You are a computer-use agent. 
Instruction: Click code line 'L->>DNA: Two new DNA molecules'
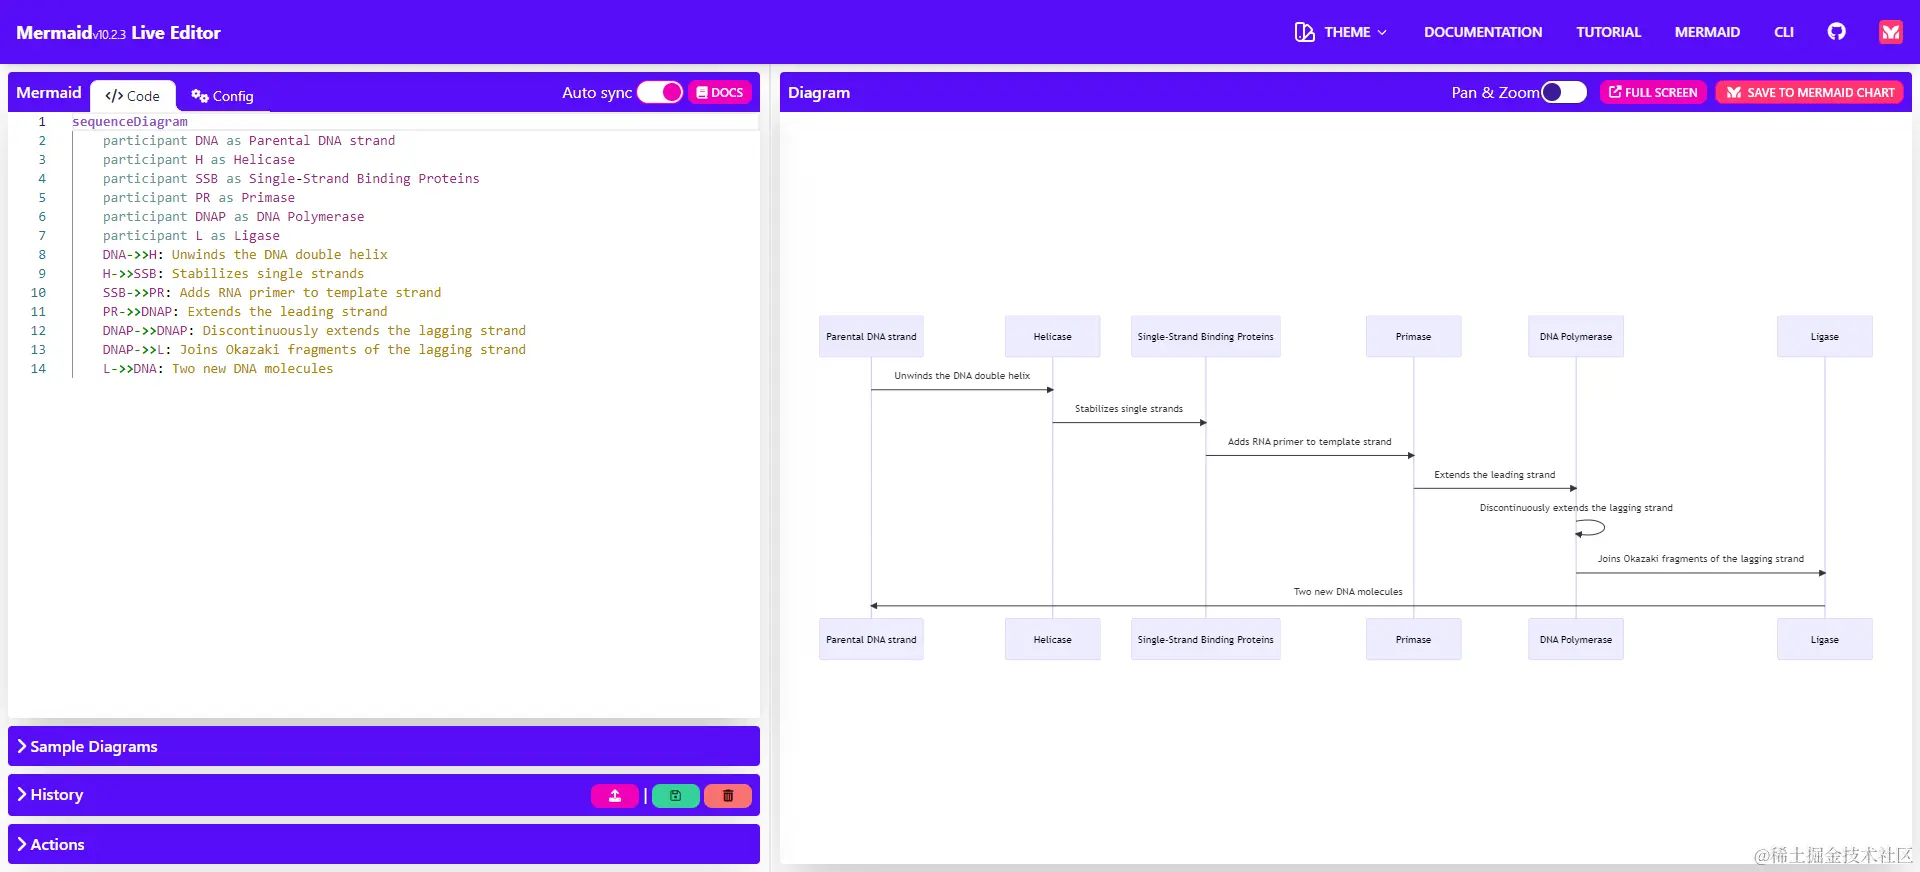[x=218, y=369]
